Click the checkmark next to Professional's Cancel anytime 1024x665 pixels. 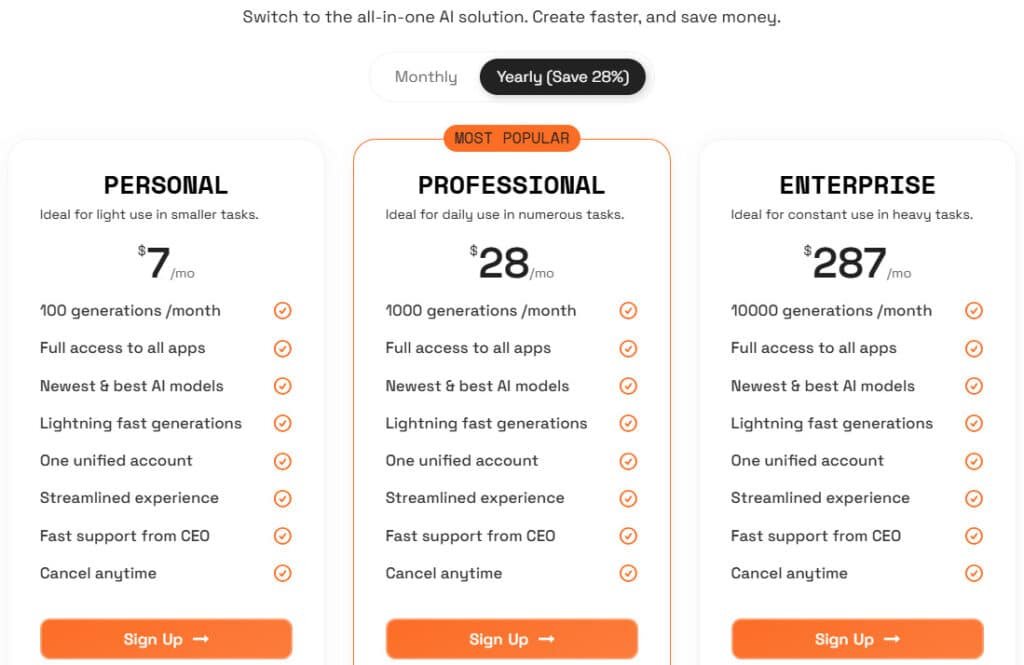[x=628, y=573]
